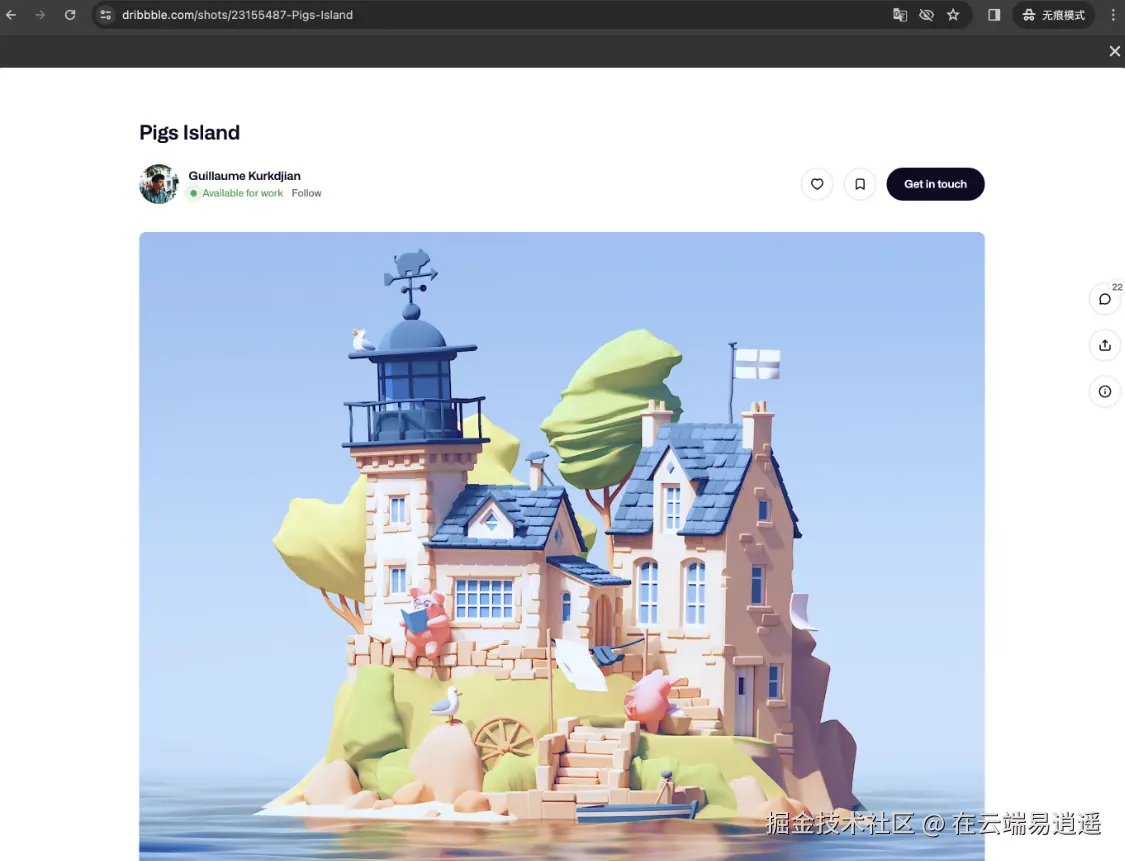Open the browser side panel icon
Image resolution: width=1125 pixels, height=861 pixels.
click(994, 15)
